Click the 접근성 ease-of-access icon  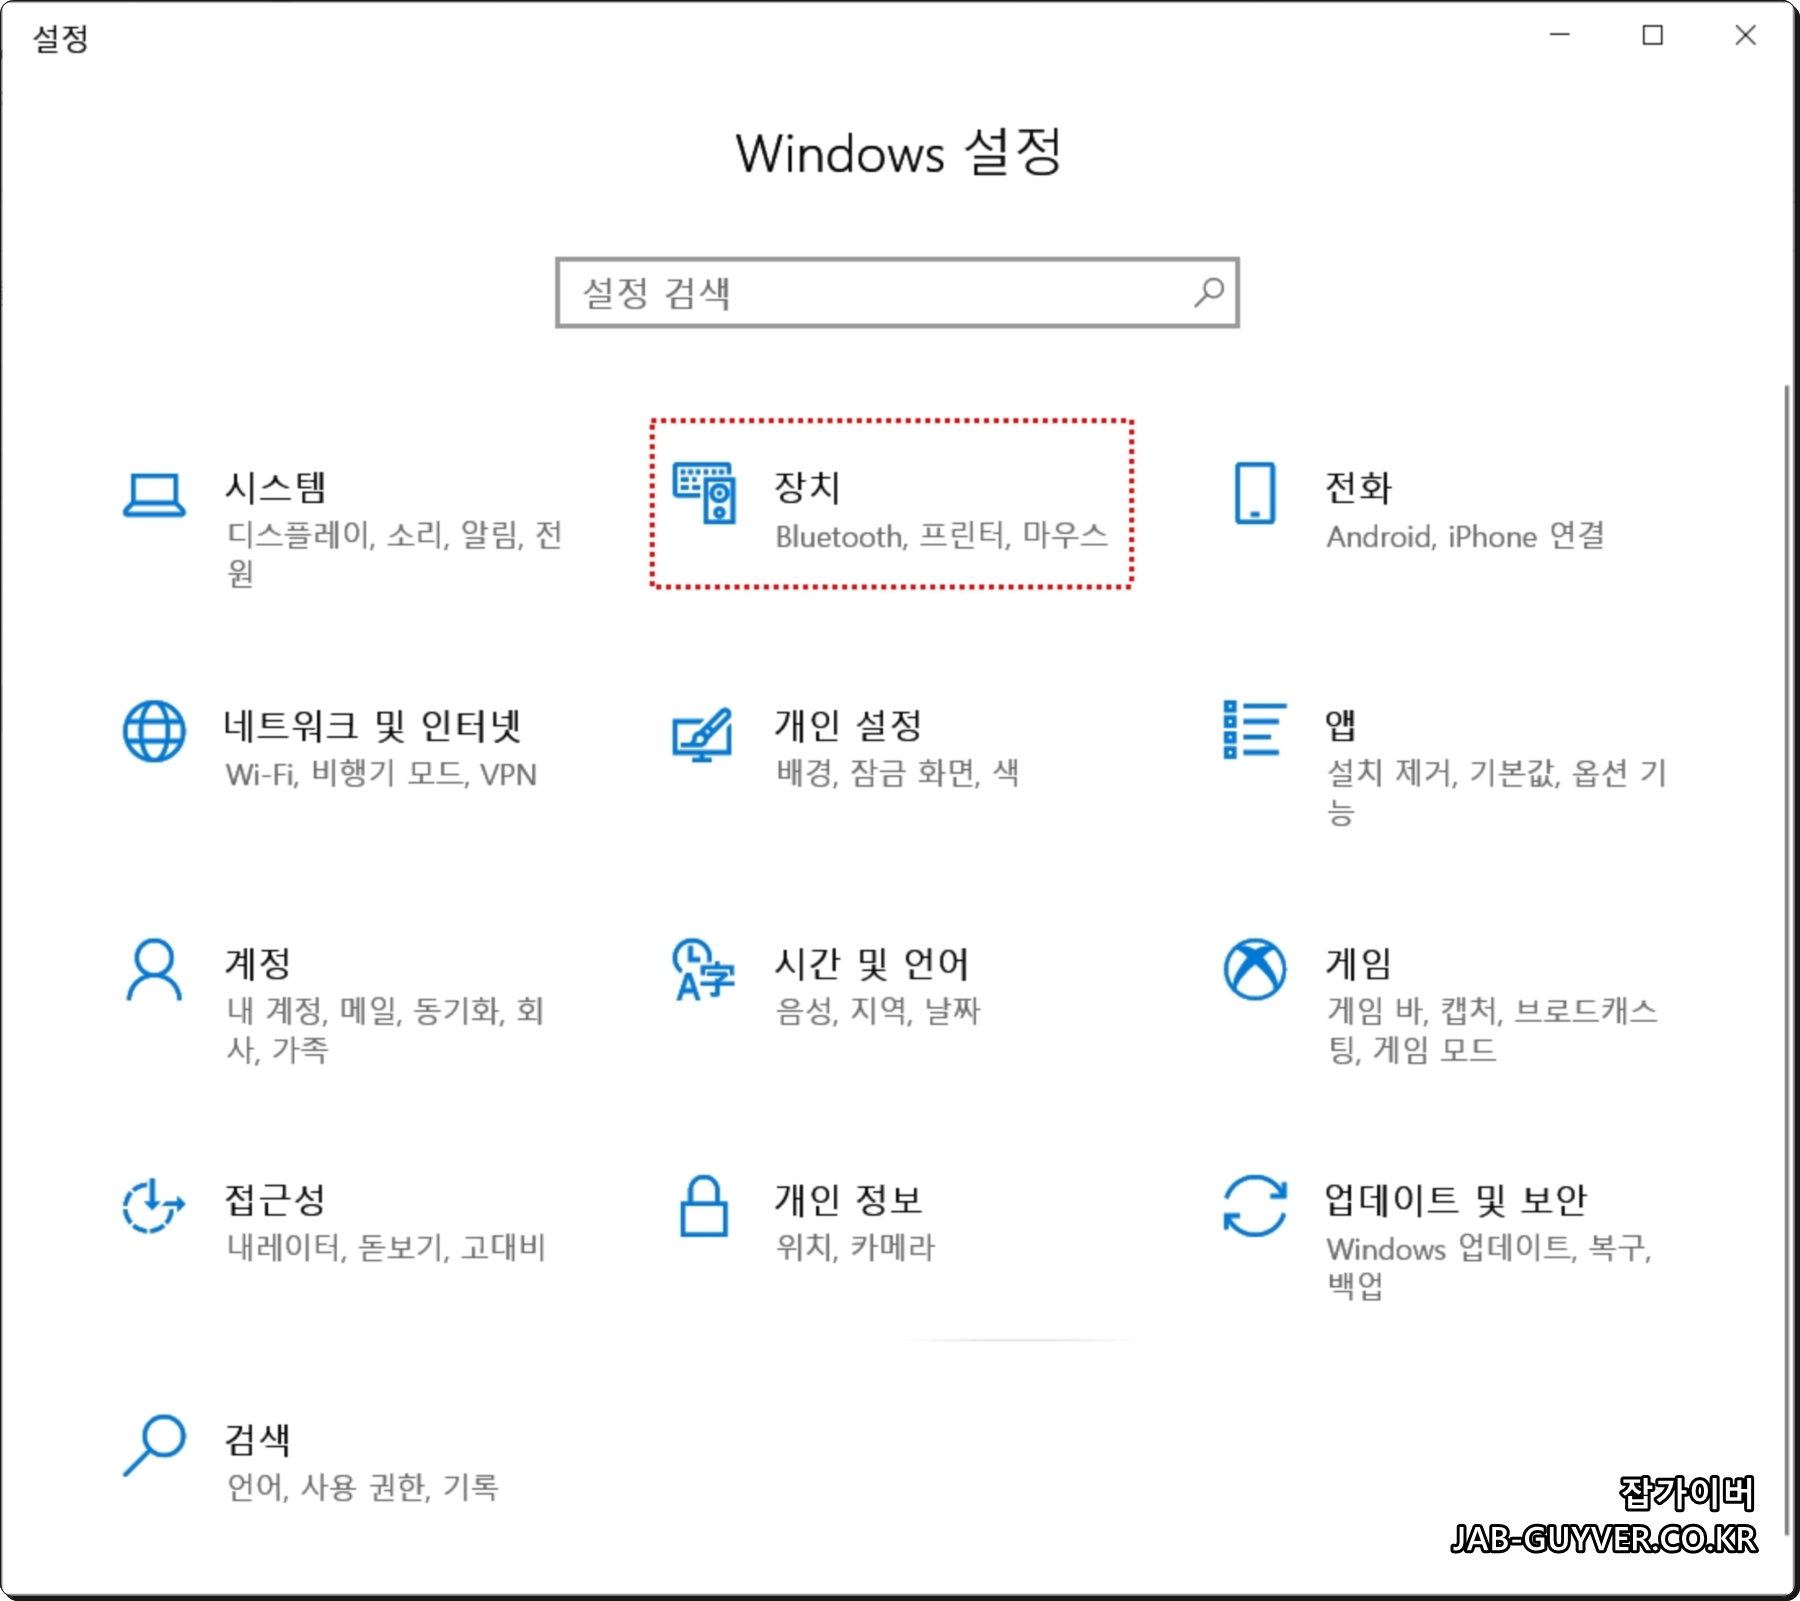click(153, 1205)
